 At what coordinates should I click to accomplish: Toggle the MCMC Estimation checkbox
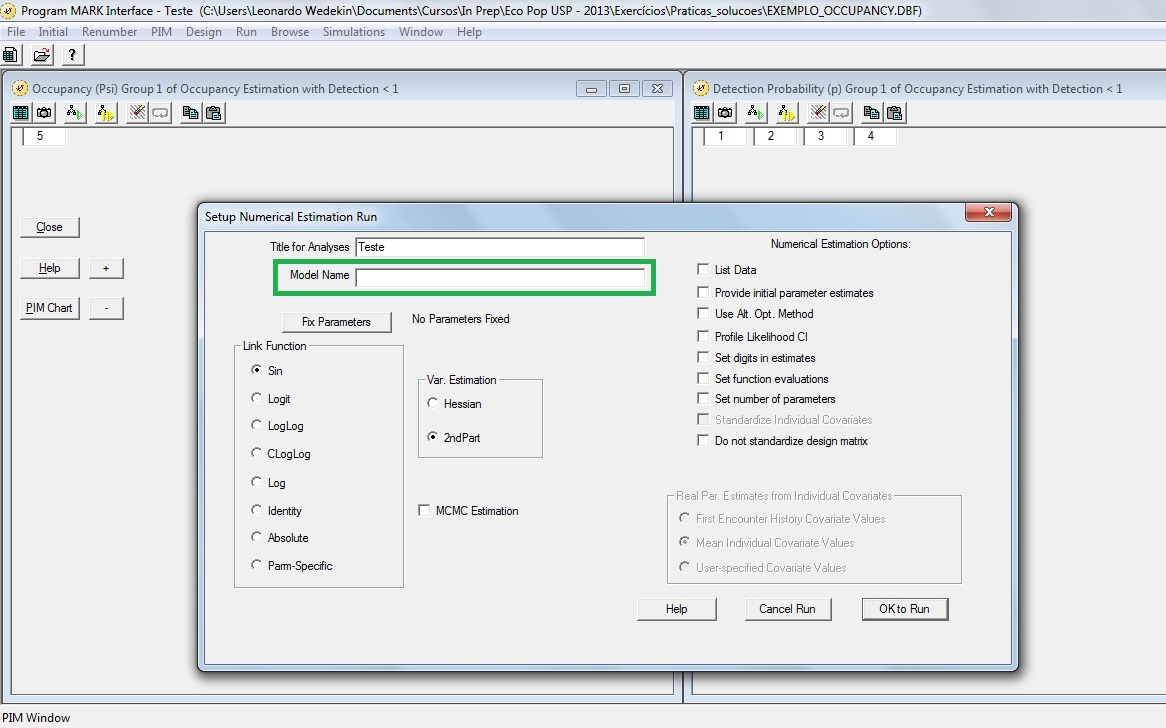[x=424, y=510]
